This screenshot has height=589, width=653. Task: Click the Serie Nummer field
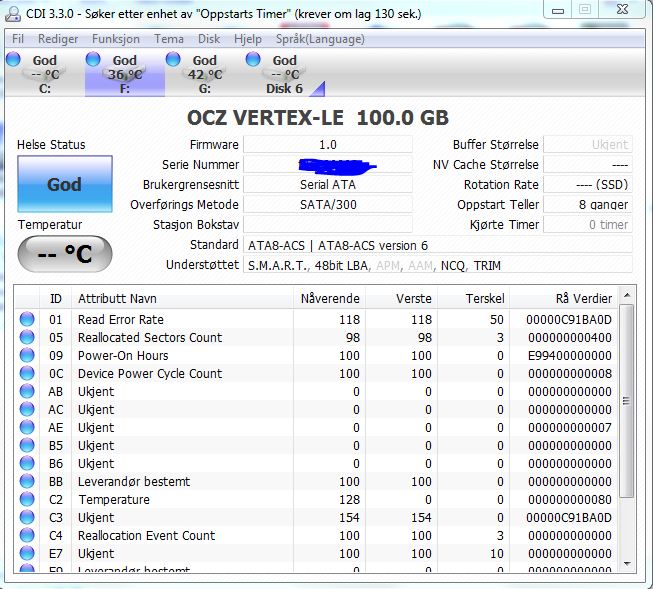[328, 165]
